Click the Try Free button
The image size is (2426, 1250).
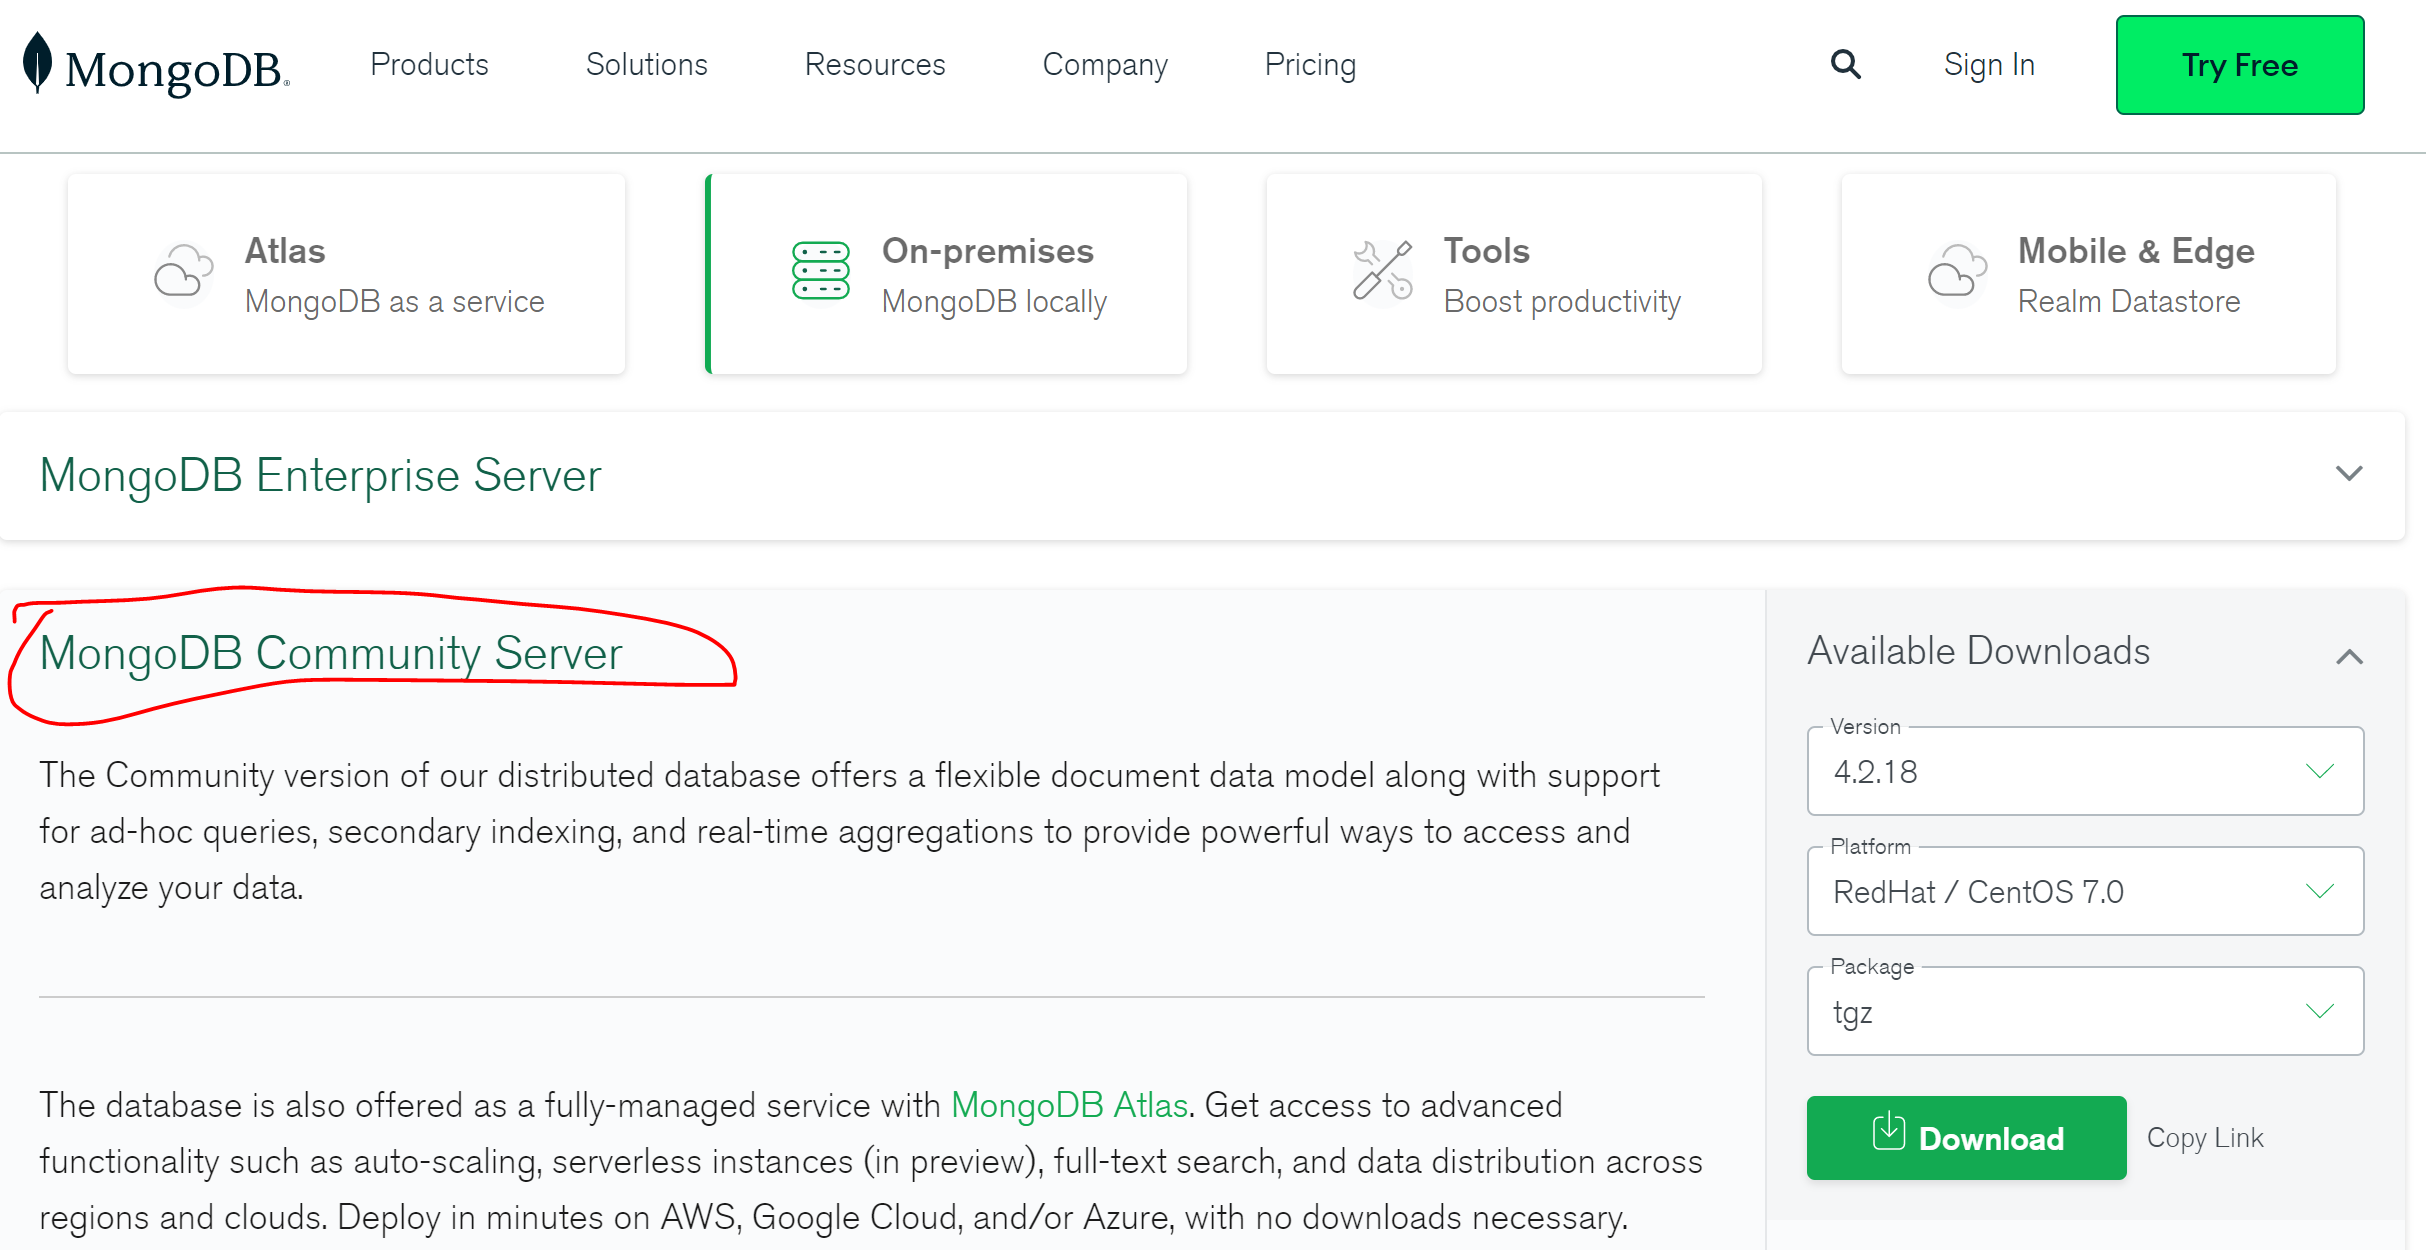coord(2239,65)
